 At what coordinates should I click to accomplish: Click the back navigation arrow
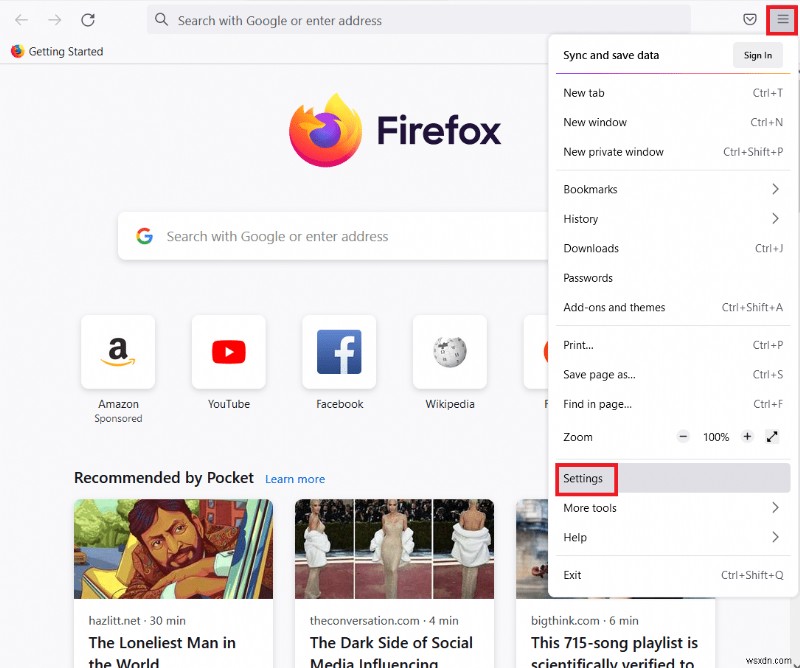22,20
